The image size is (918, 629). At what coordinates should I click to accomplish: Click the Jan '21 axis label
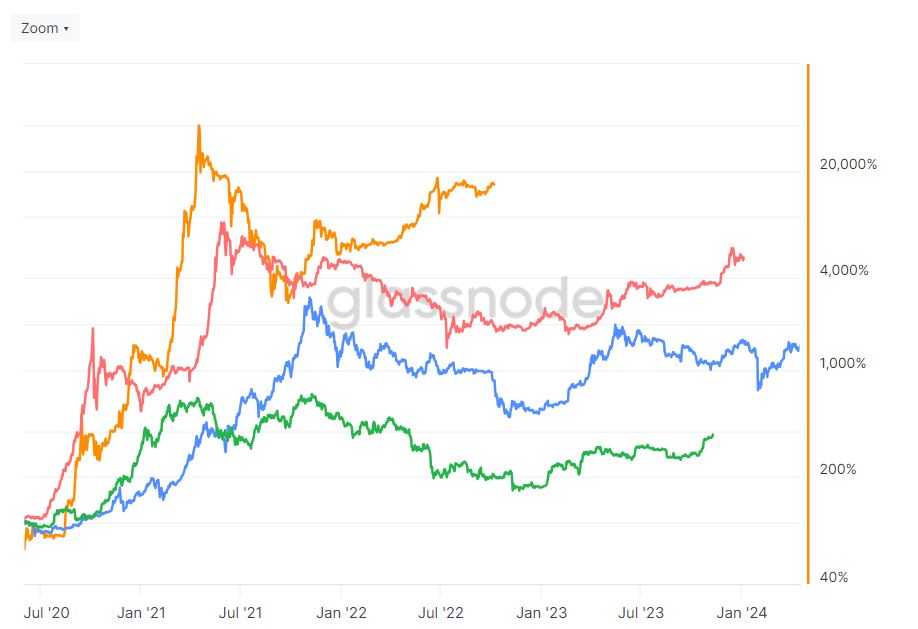pos(141,613)
